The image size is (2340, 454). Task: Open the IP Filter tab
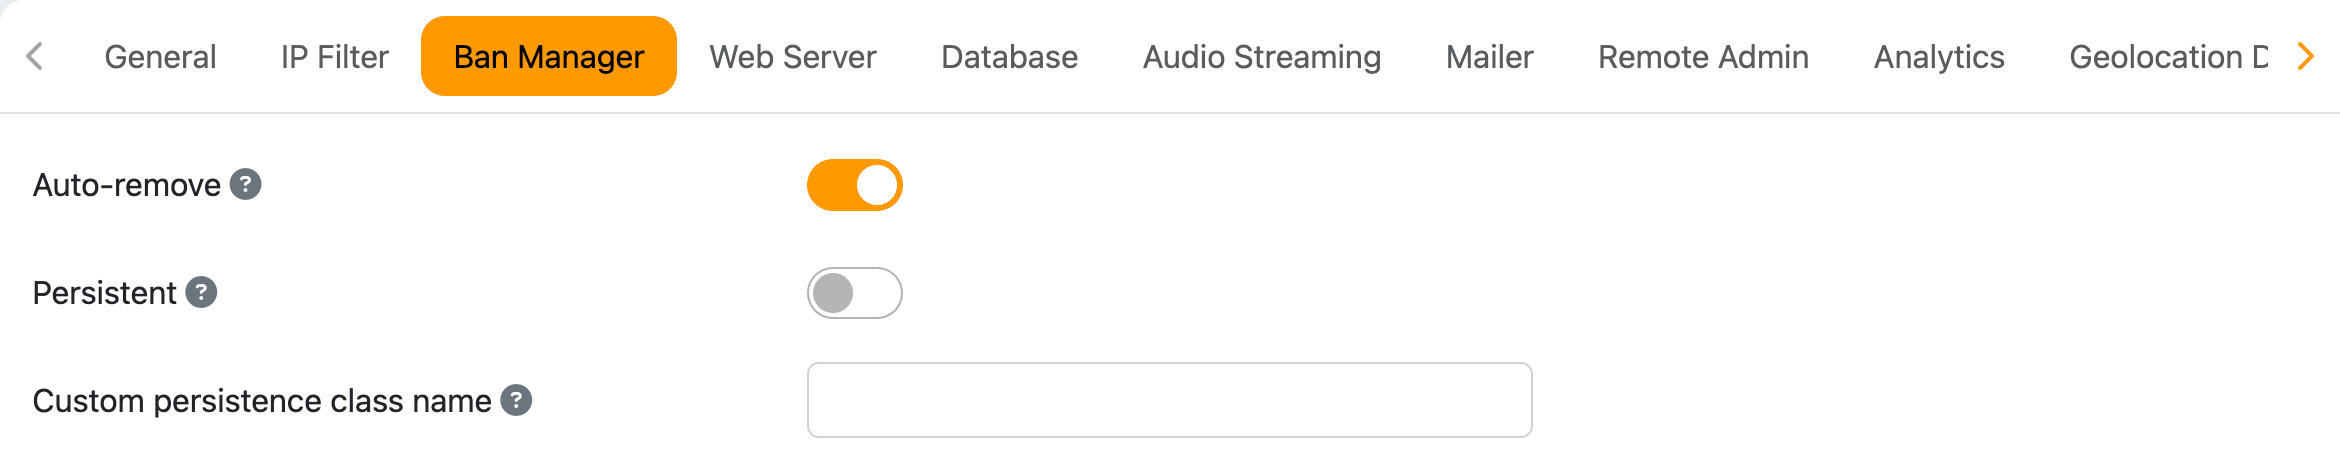[x=334, y=57]
